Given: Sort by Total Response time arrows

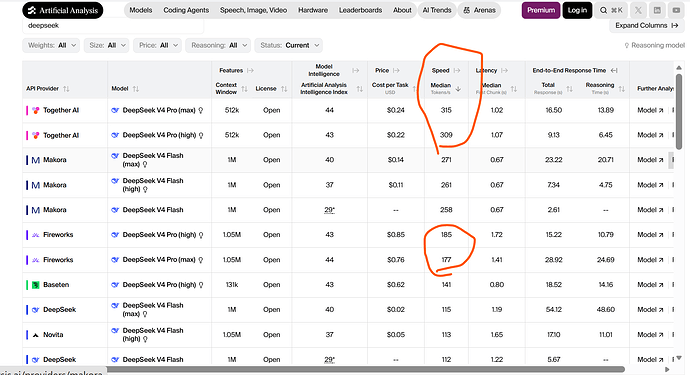Looking at the screenshot, I should click(x=569, y=88).
